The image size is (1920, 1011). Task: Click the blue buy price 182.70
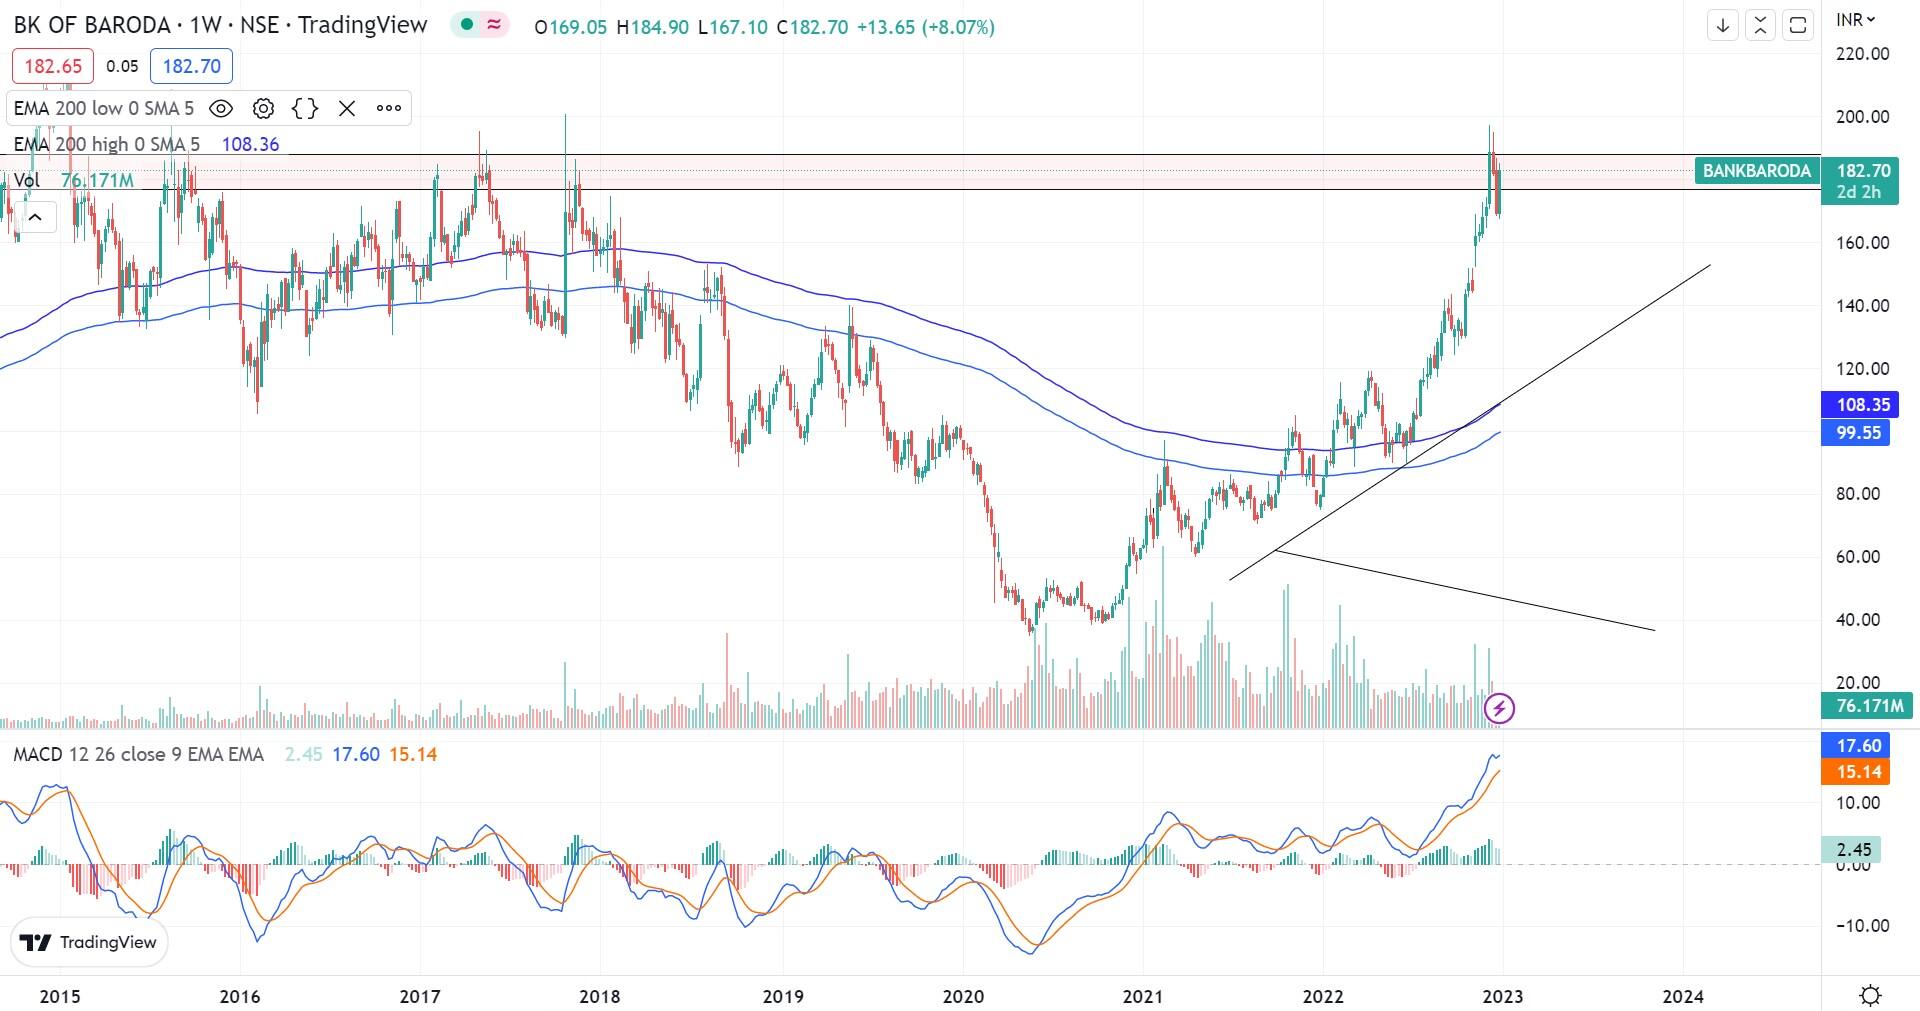click(x=191, y=66)
